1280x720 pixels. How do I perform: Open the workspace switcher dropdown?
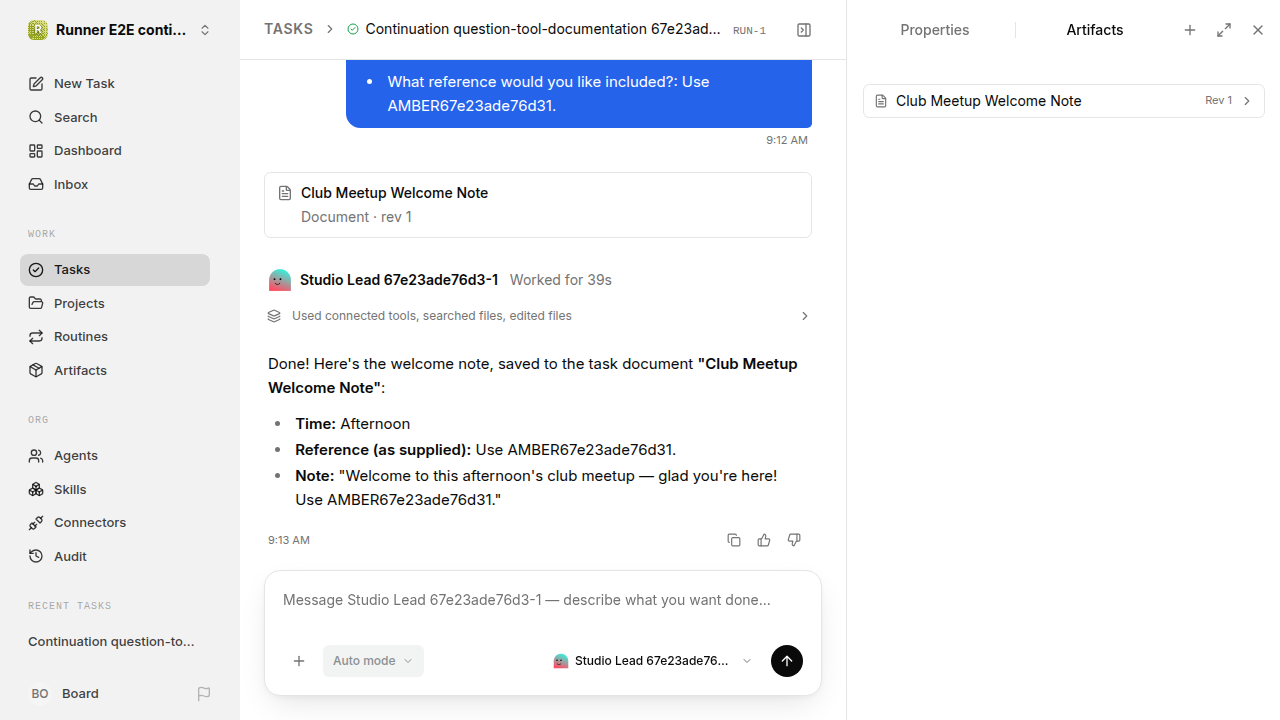point(120,30)
